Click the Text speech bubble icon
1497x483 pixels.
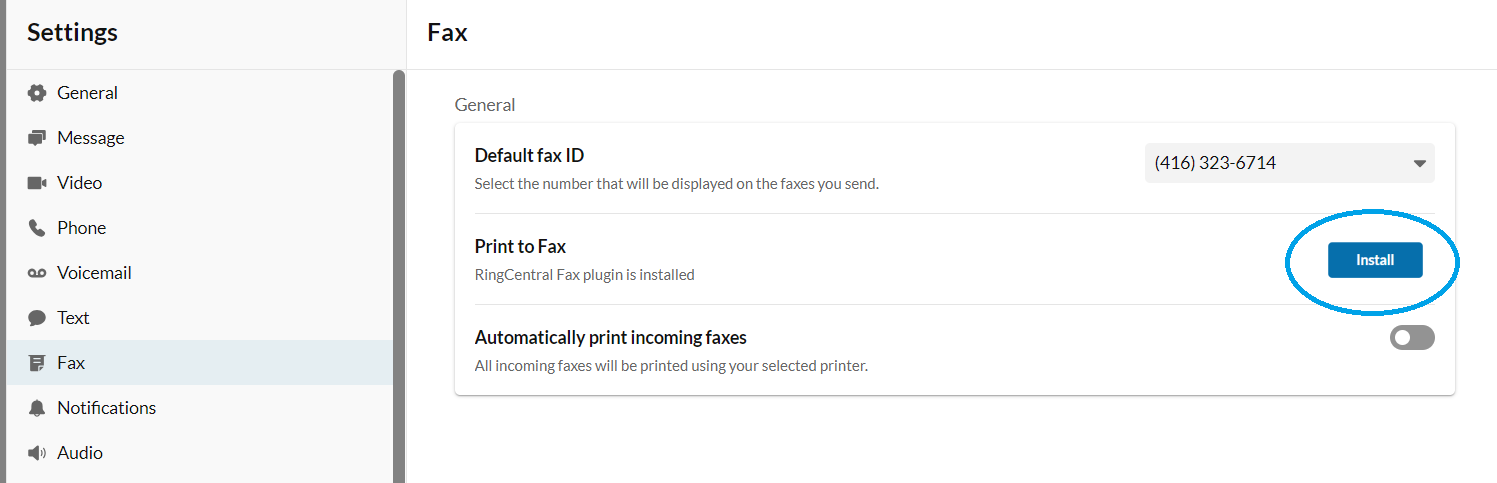tap(37, 318)
